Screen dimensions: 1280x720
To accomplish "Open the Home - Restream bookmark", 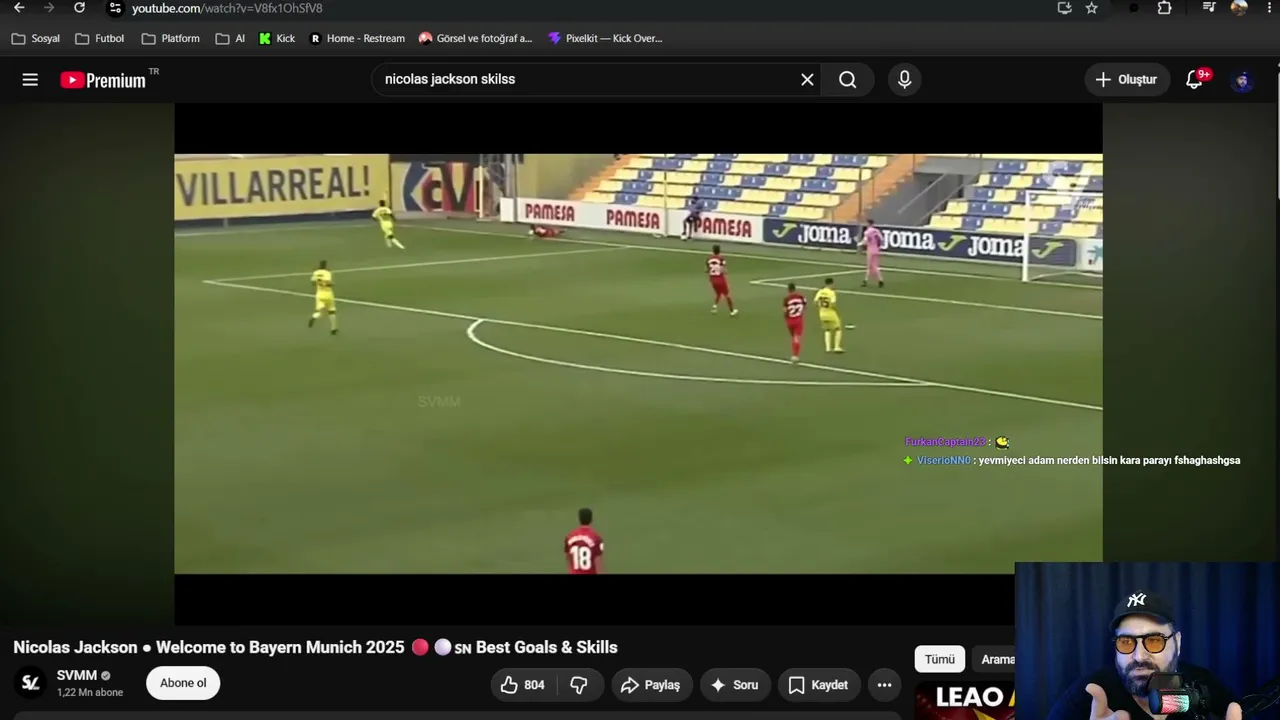I will click(357, 39).
